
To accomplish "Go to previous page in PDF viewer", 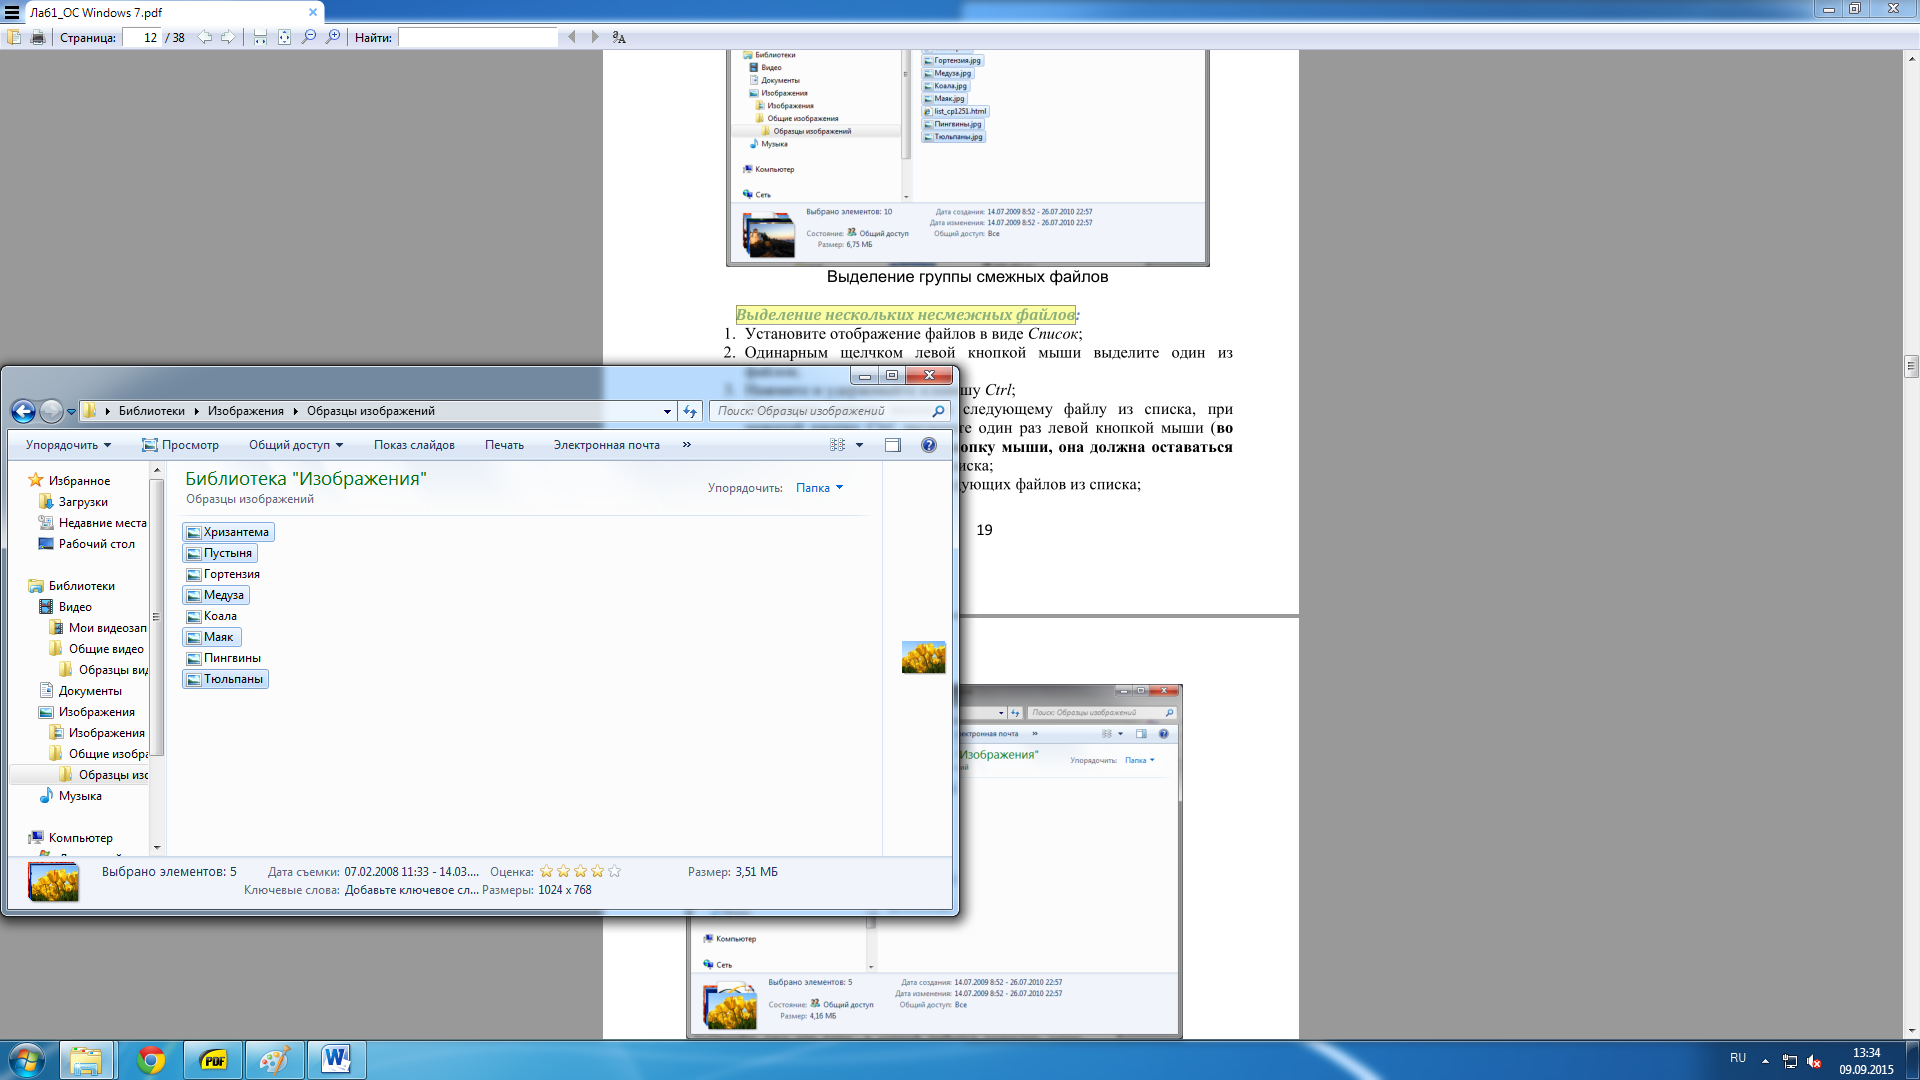I will coord(205,37).
